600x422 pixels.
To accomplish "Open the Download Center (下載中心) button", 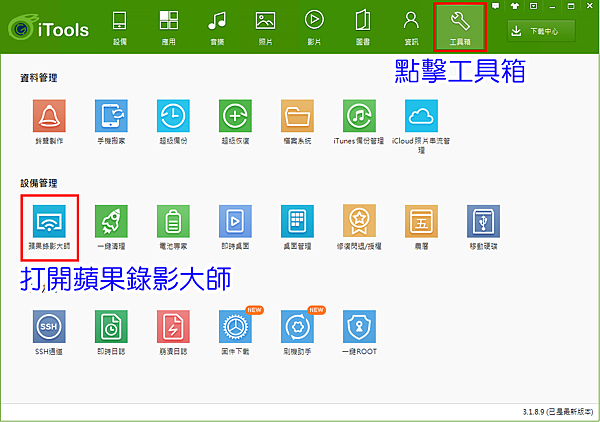I will coord(541,31).
